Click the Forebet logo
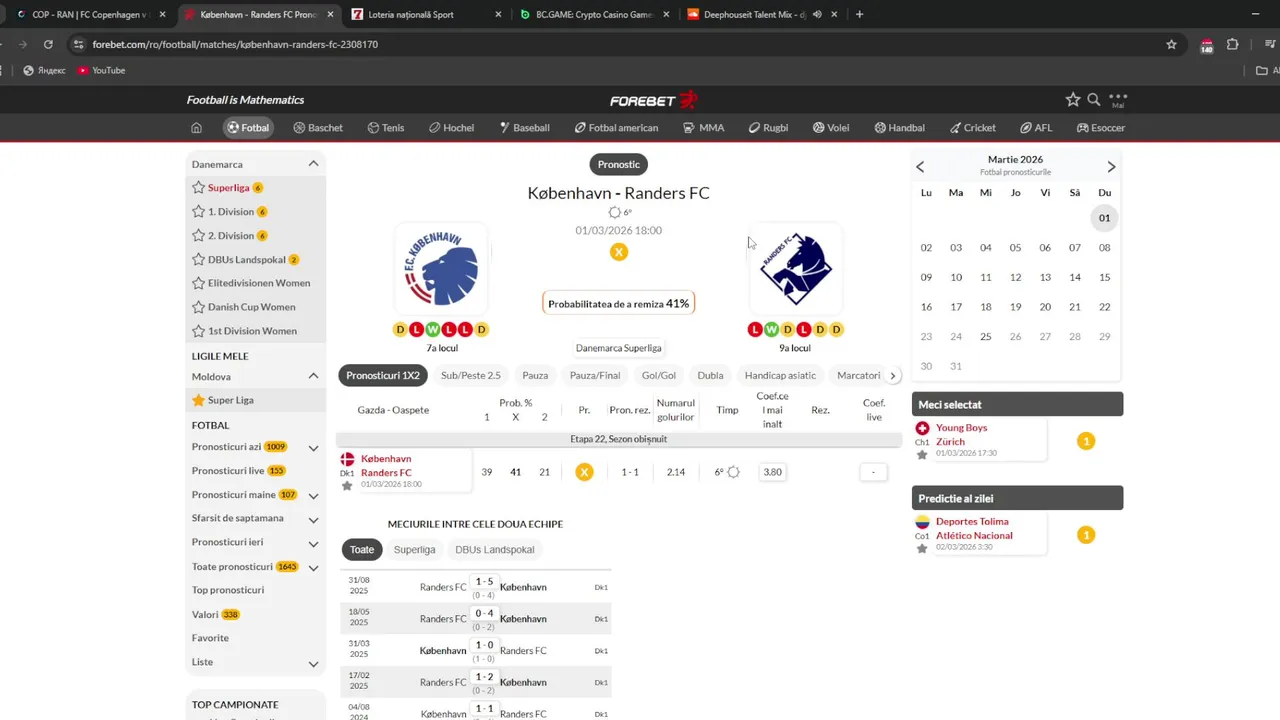 pyautogui.click(x=654, y=100)
